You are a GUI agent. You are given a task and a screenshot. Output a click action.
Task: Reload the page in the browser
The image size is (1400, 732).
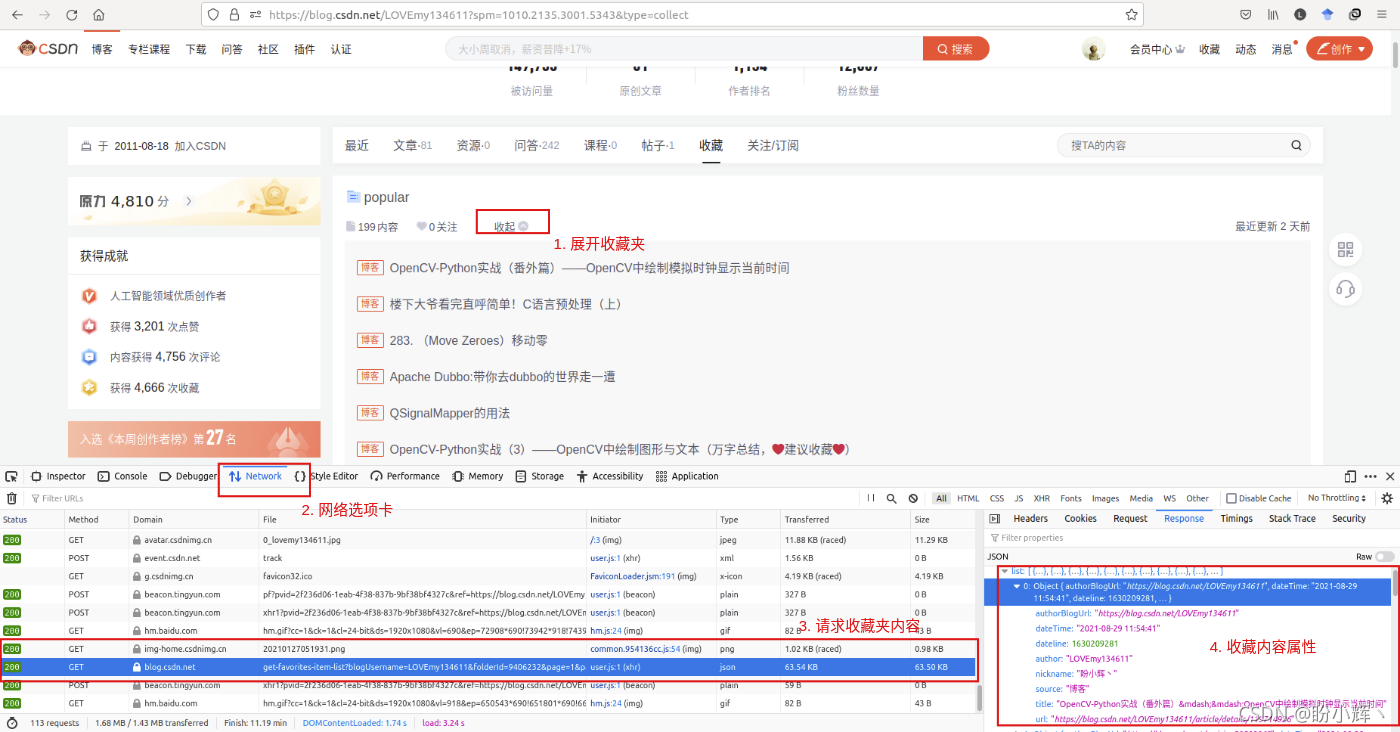tap(72, 15)
